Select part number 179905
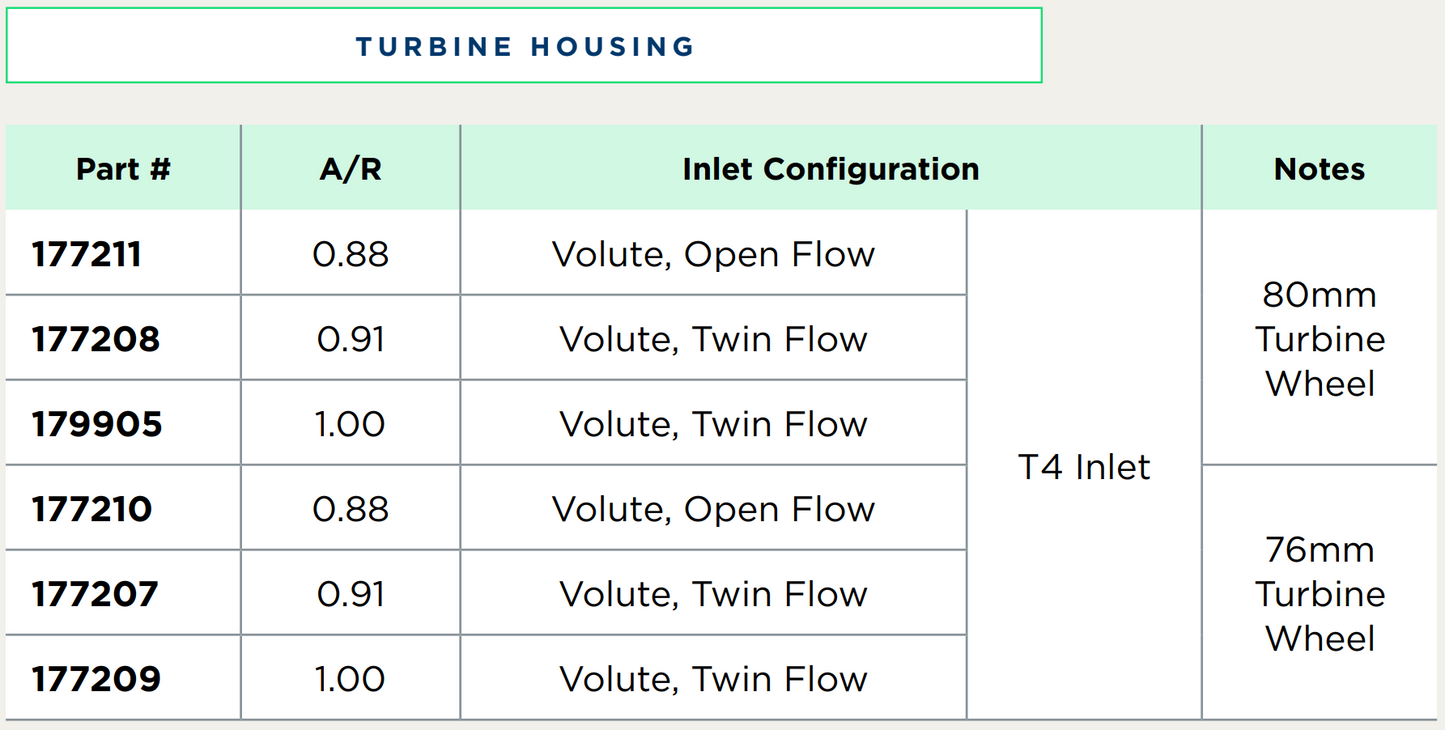This screenshot has width=1445, height=730. coord(97,424)
